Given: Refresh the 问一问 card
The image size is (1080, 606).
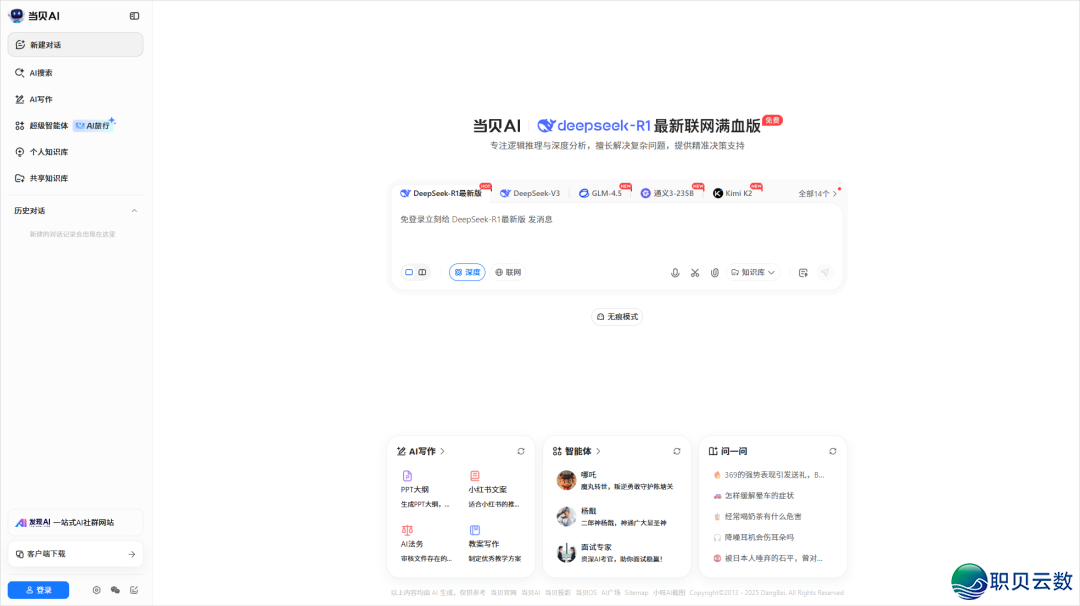Looking at the screenshot, I should [833, 452].
